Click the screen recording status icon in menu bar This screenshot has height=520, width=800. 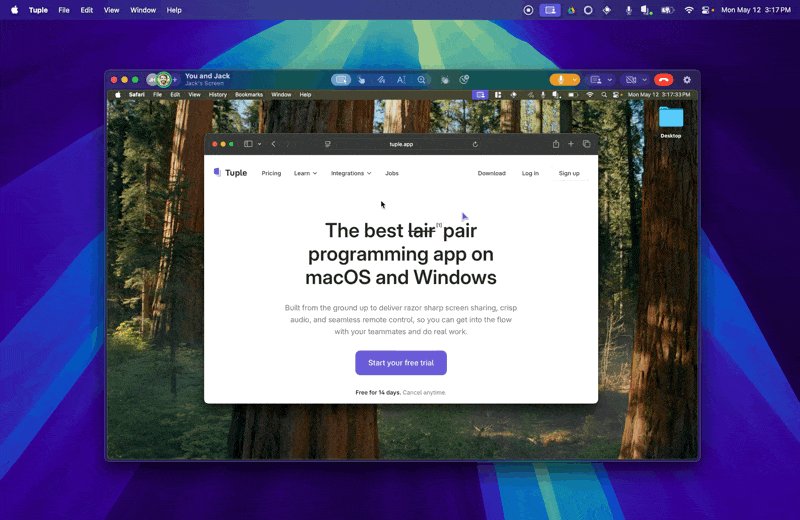coord(529,10)
